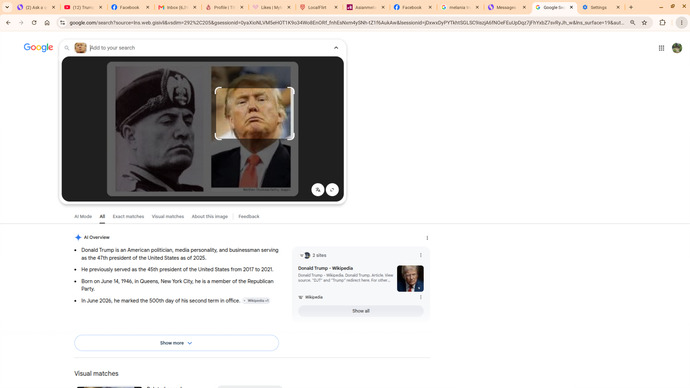Open the Exact matches tab
The image size is (690, 388).
[128, 216]
